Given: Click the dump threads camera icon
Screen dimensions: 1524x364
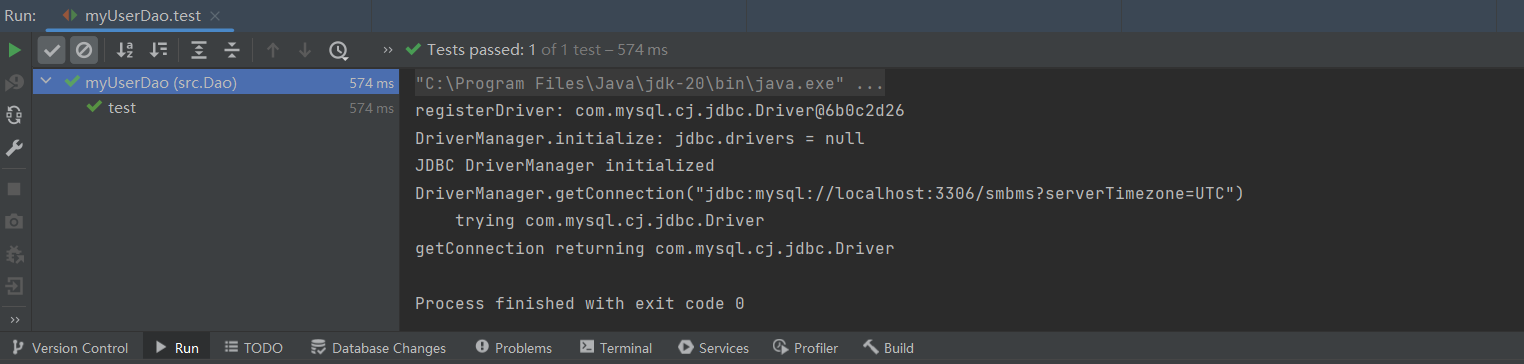Looking at the screenshot, I should pyautogui.click(x=14, y=221).
